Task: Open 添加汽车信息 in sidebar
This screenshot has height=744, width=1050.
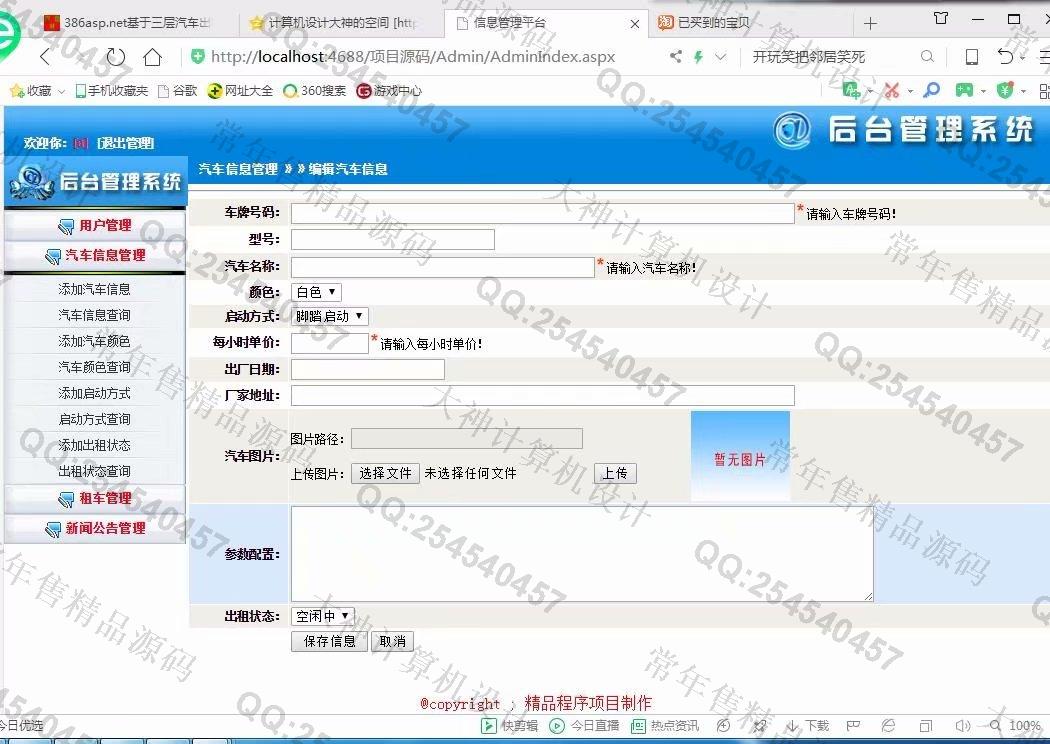Action: [94, 289]
